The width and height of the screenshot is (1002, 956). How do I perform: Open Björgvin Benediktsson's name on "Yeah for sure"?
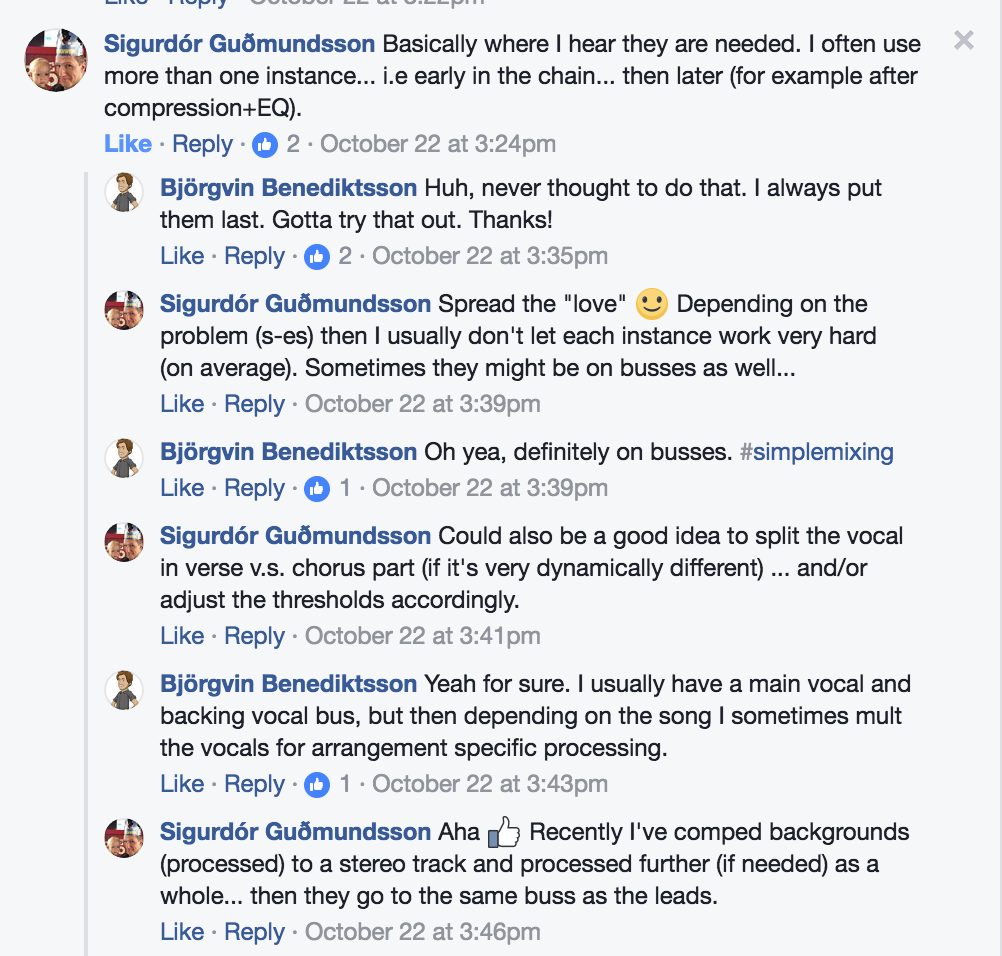288,685
